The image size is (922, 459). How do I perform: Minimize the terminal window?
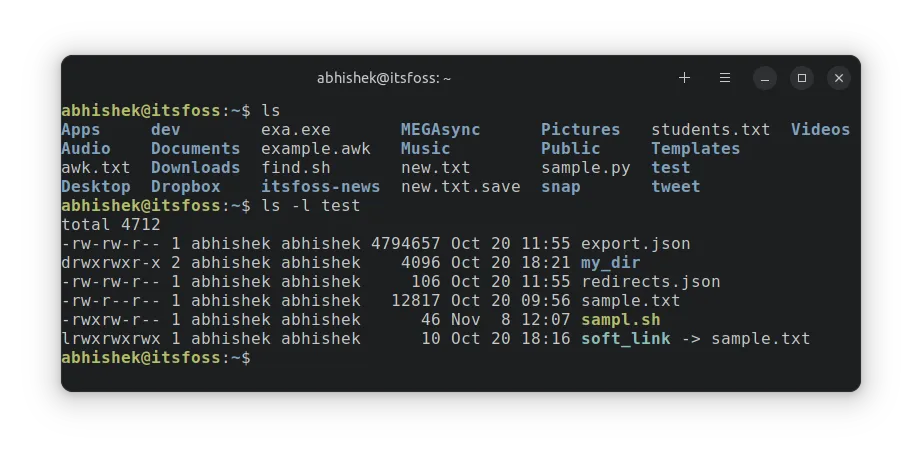765,78
